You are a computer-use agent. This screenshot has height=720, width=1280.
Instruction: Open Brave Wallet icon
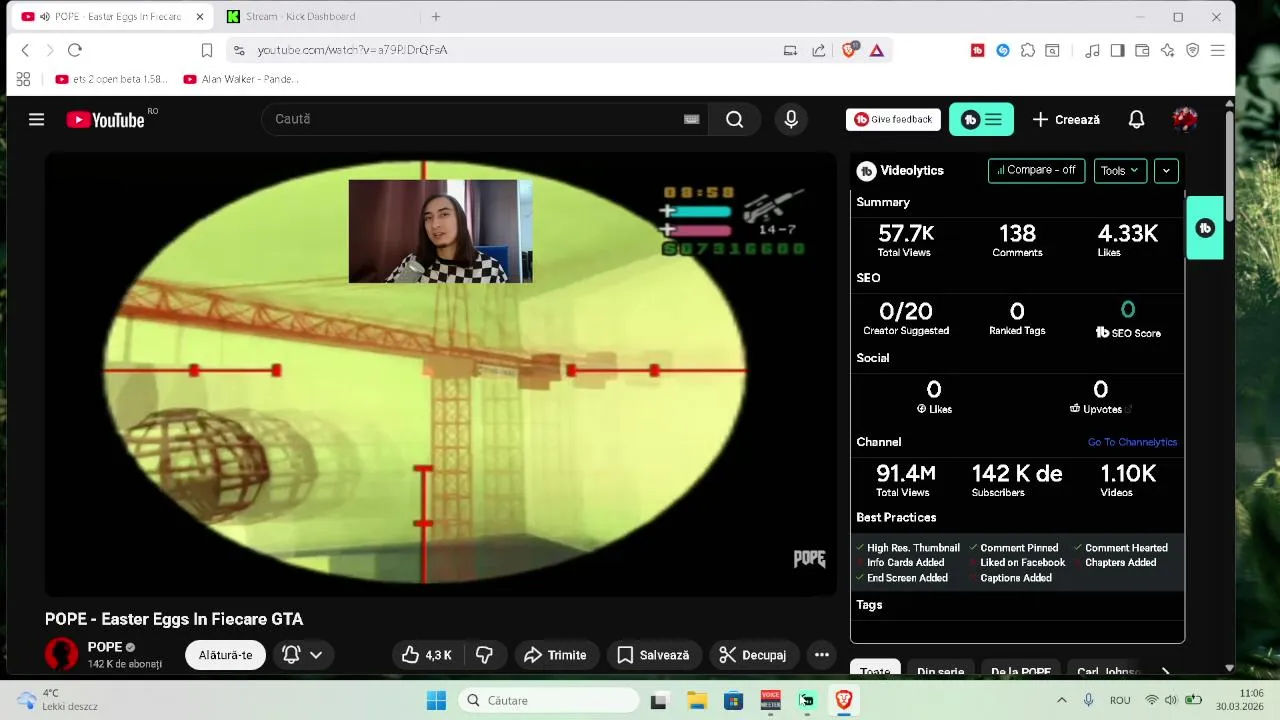(1142, 50)
